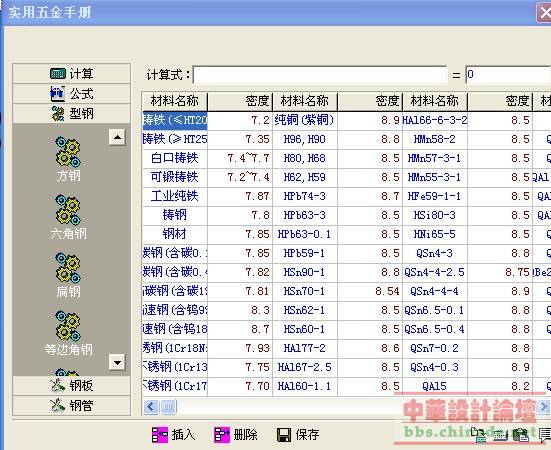The height and width of the screenshot is (450, 551).
Task: Click the horizontal scrollbar thumb
Action: 168,407
